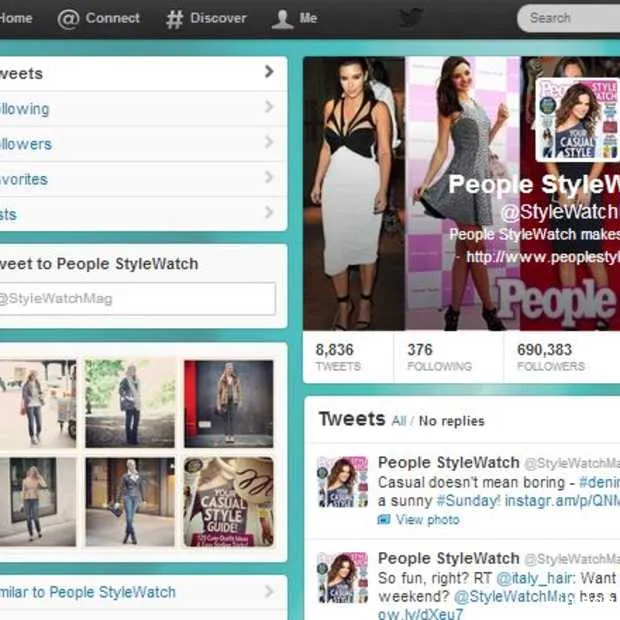
Task: Click the Me profile silhouette icon
Action: coord(282,19)
